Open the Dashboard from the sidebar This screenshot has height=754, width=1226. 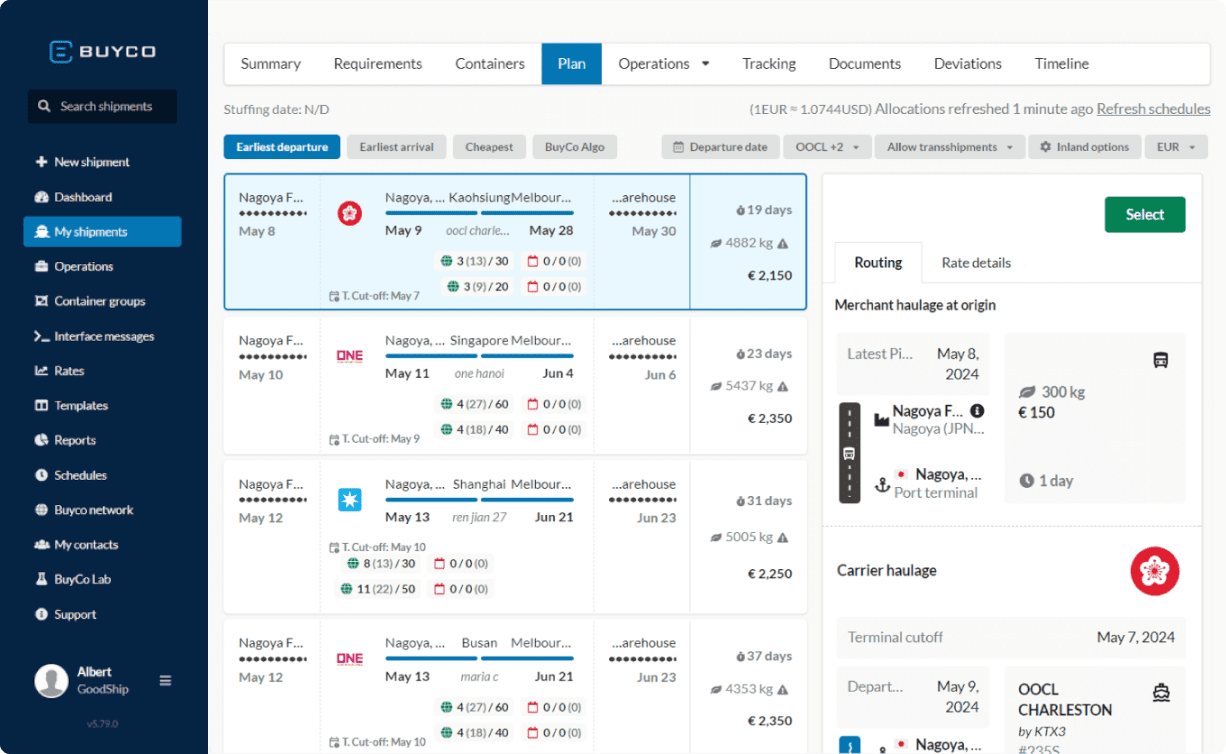[x=80, y=196]
